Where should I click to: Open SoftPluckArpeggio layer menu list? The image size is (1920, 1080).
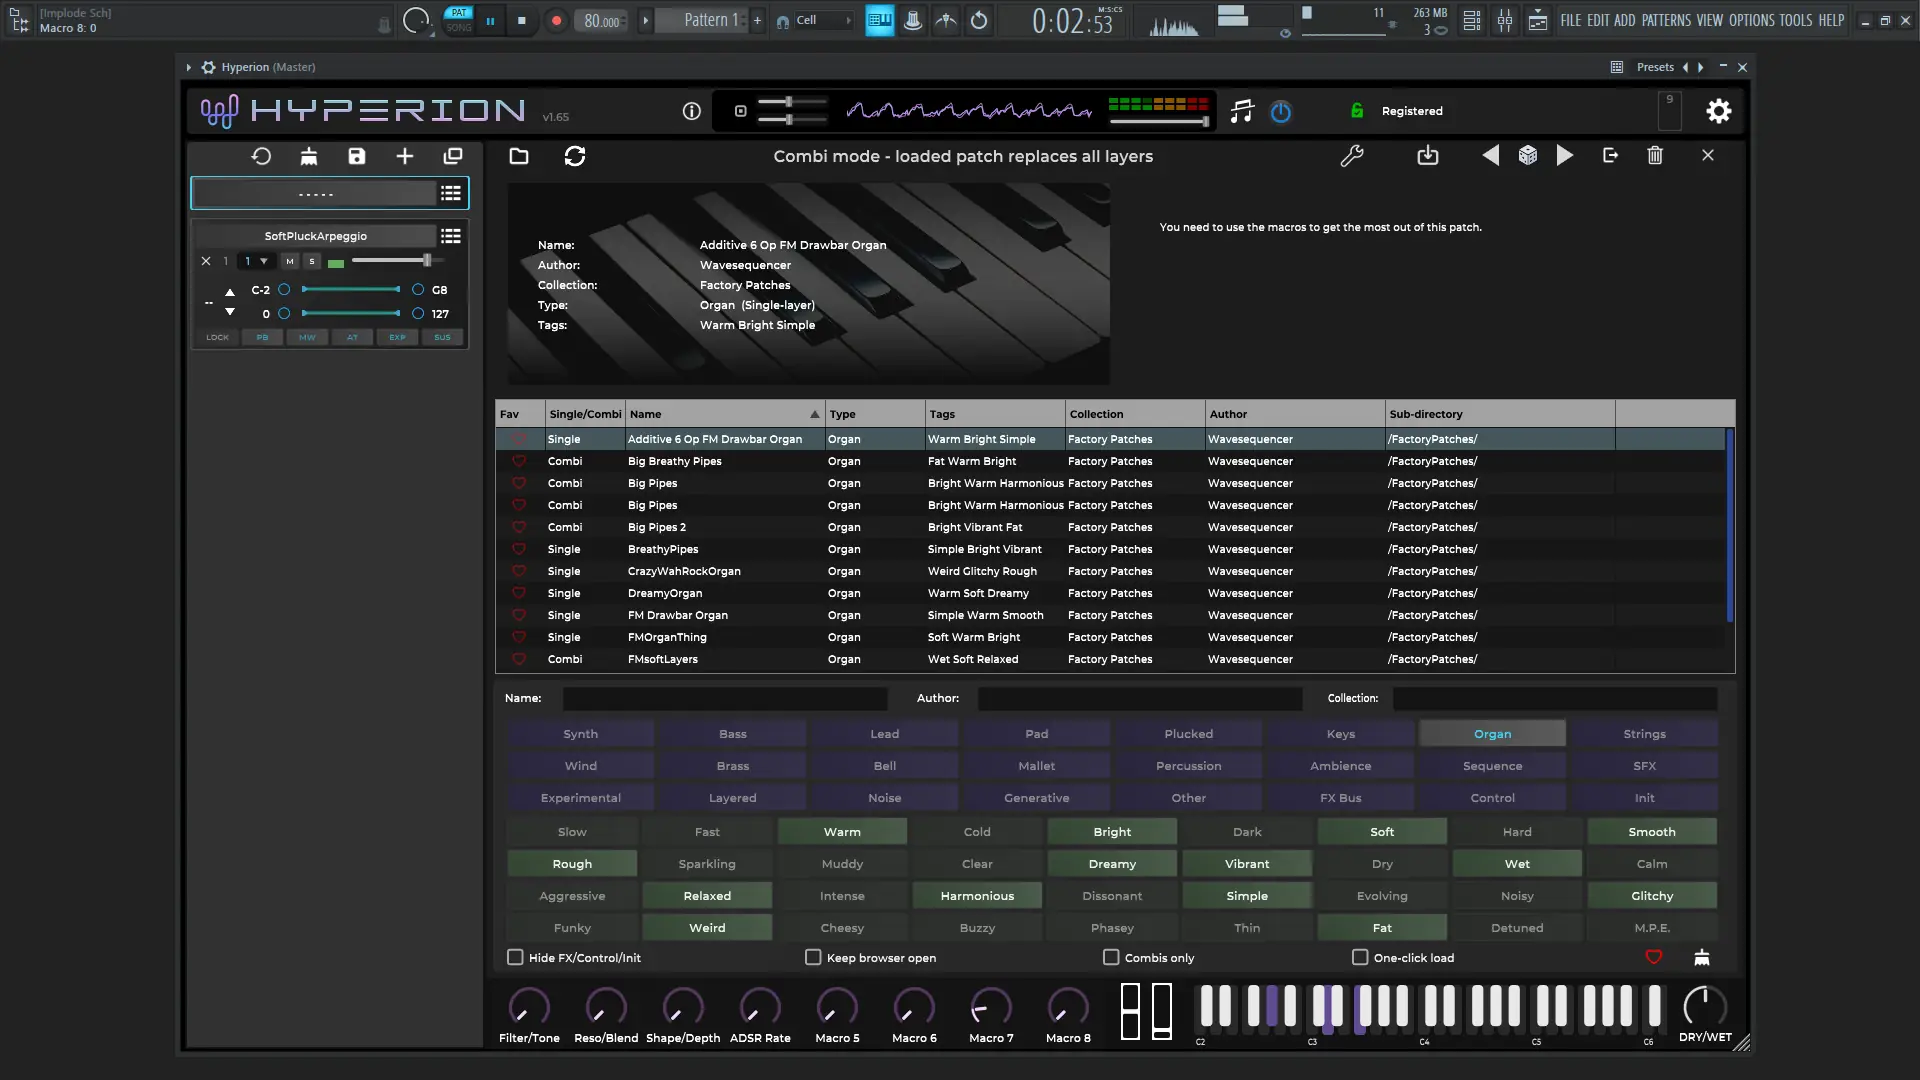[451, 236]
